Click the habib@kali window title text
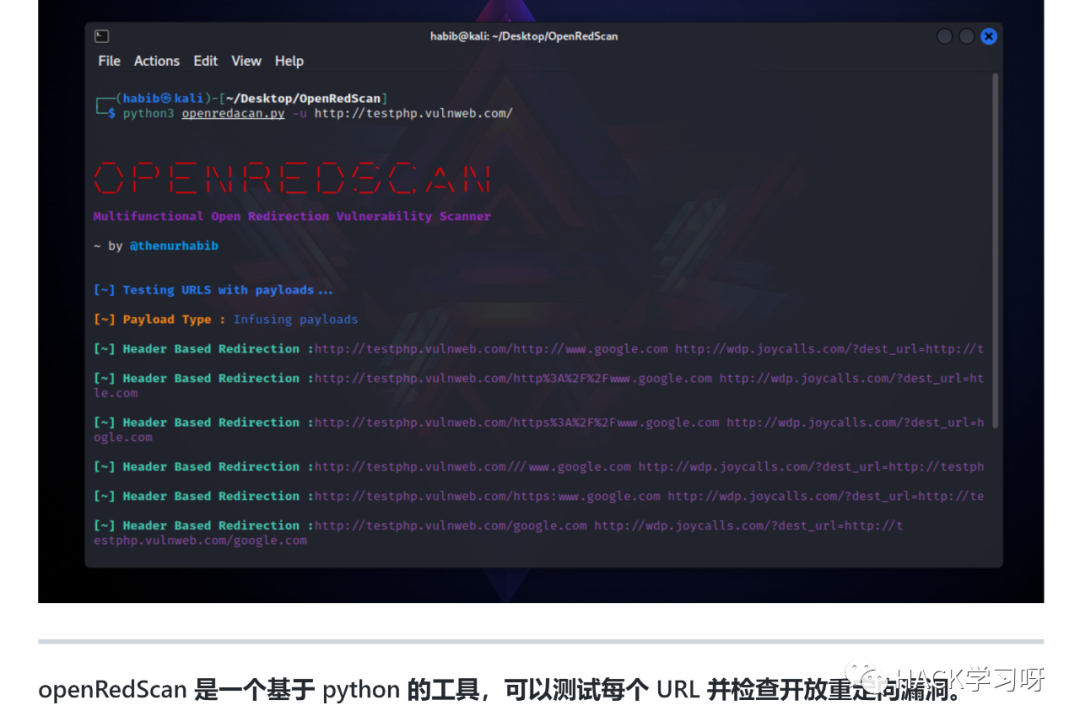 click(x=523, y=37)
